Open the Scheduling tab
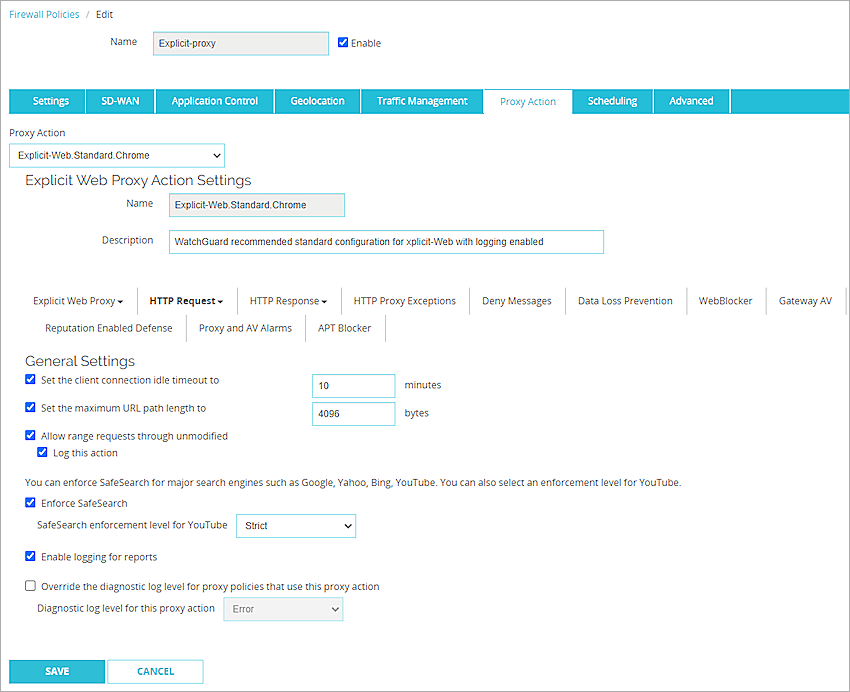The image size is (850, 692). (x=611, y=101)
